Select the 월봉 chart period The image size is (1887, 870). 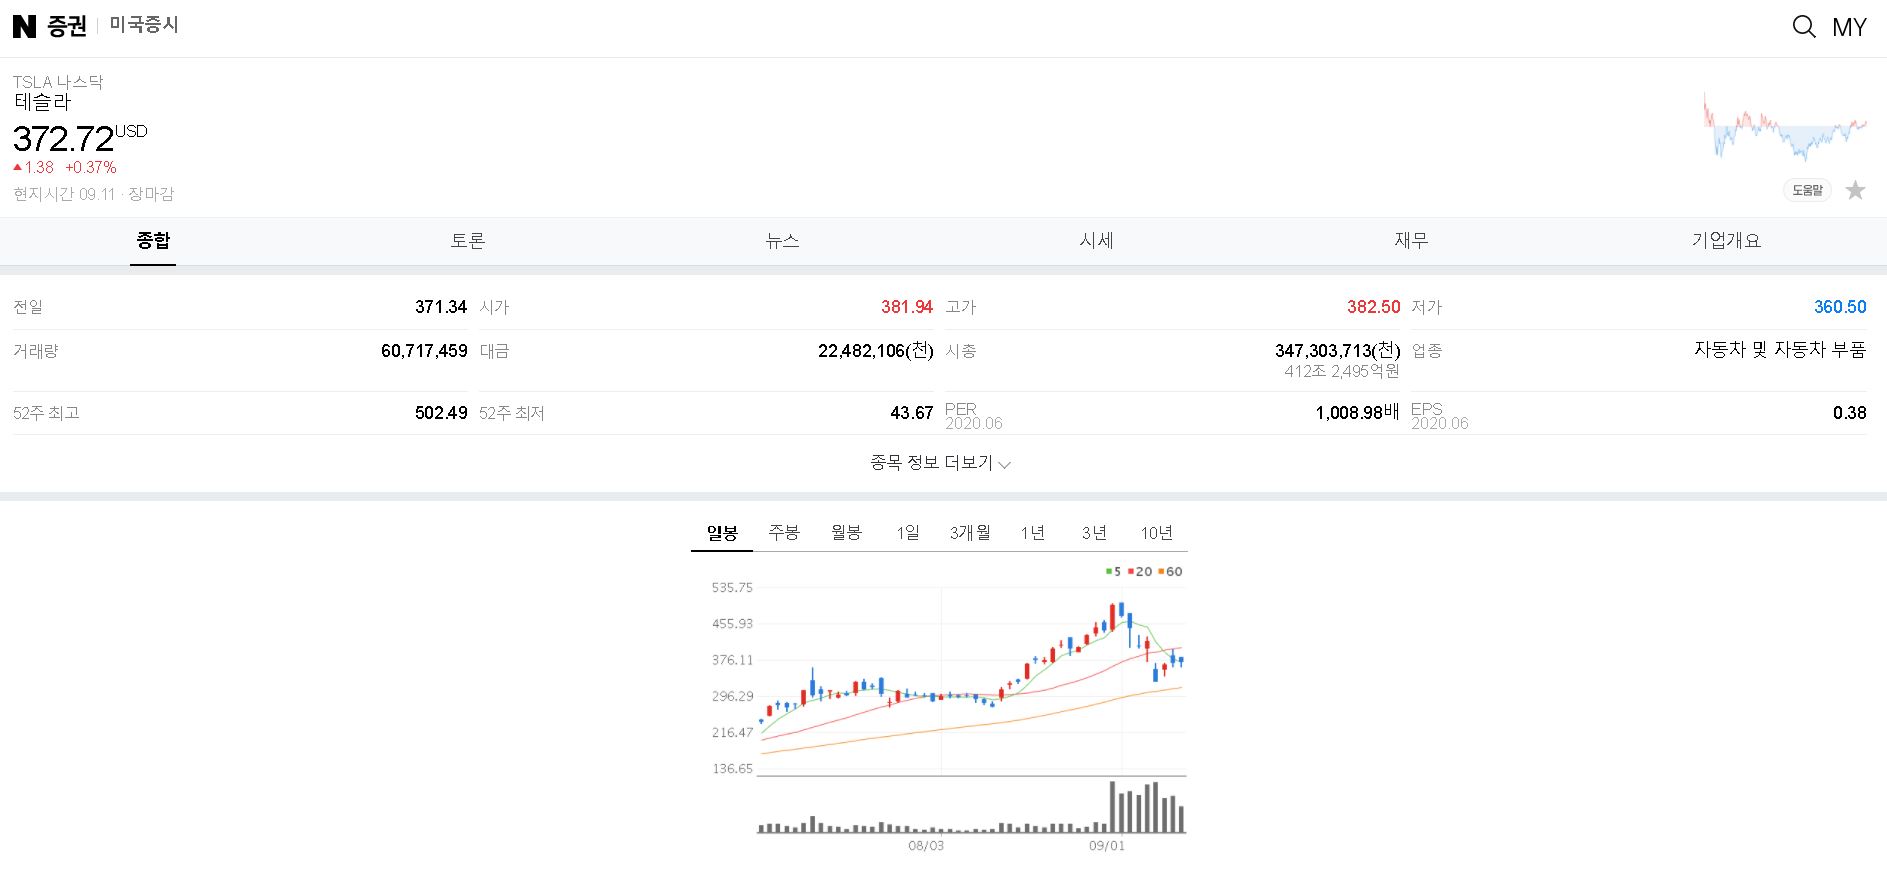[846, 533]
